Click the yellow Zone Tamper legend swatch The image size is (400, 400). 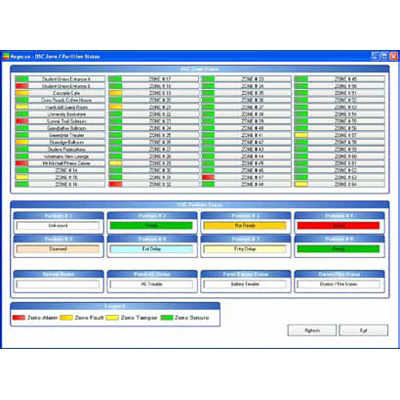click(x=112, y=318)
